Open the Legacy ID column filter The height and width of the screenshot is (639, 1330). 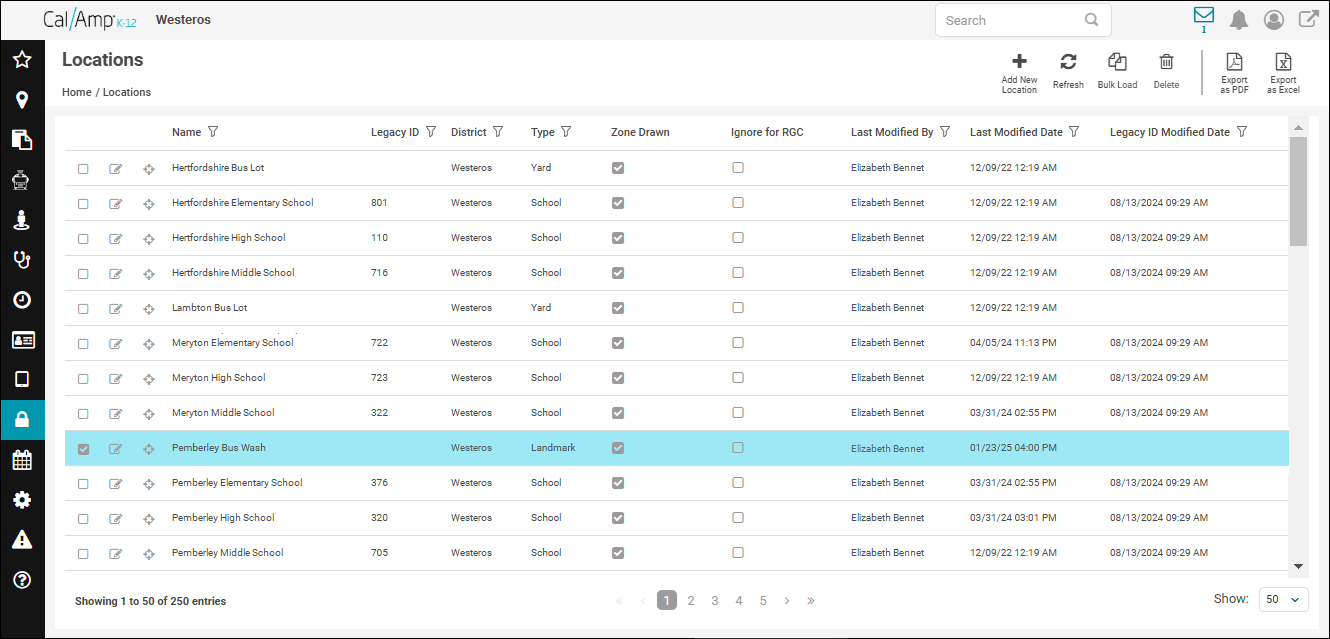pyautogui.click(x=431, y=132)
